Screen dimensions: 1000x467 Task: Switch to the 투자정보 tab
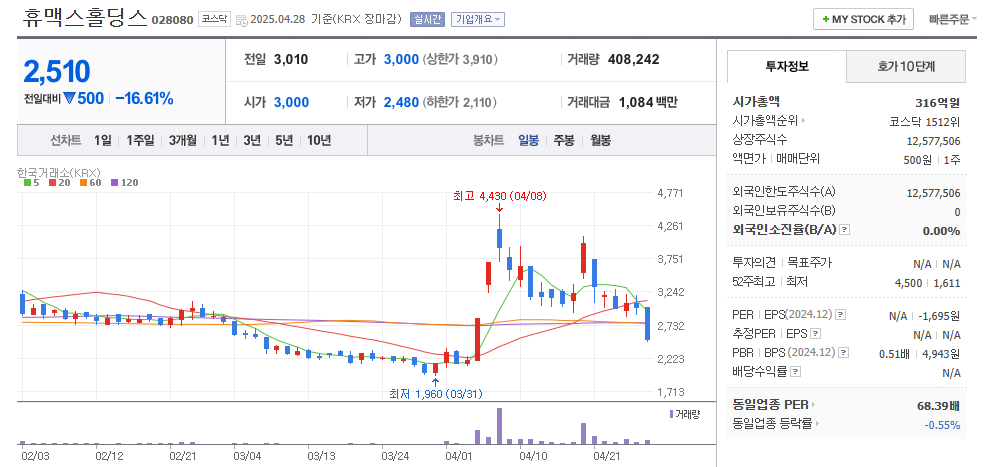(x=787, y=66)
